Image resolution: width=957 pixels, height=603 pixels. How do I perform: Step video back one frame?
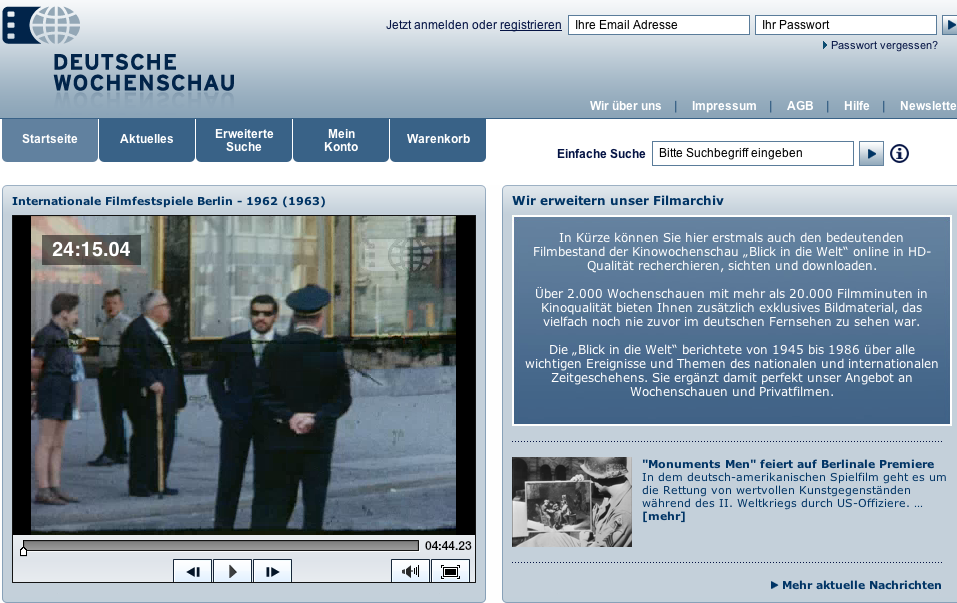tap(193, 571)
